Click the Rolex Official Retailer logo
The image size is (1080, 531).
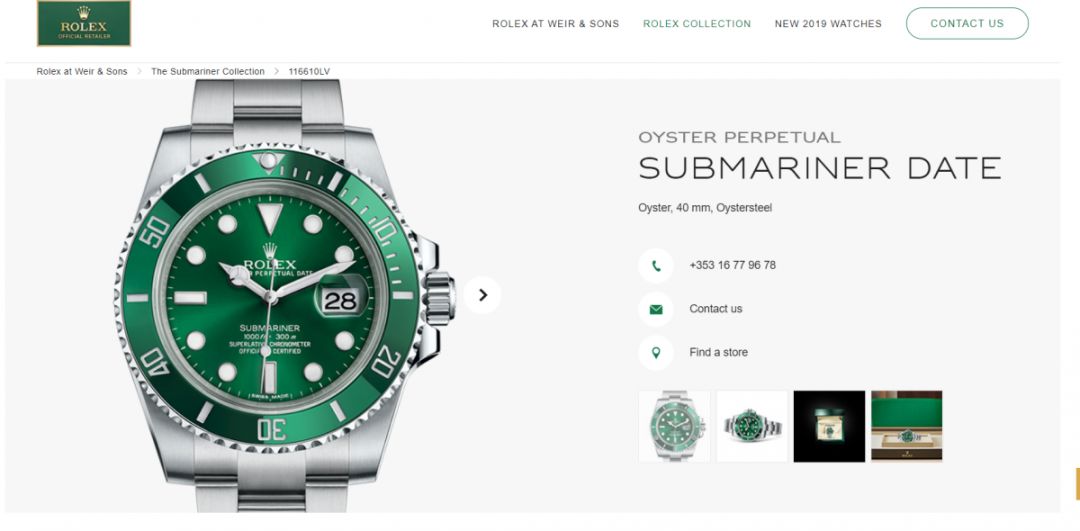tap(84, 23)
